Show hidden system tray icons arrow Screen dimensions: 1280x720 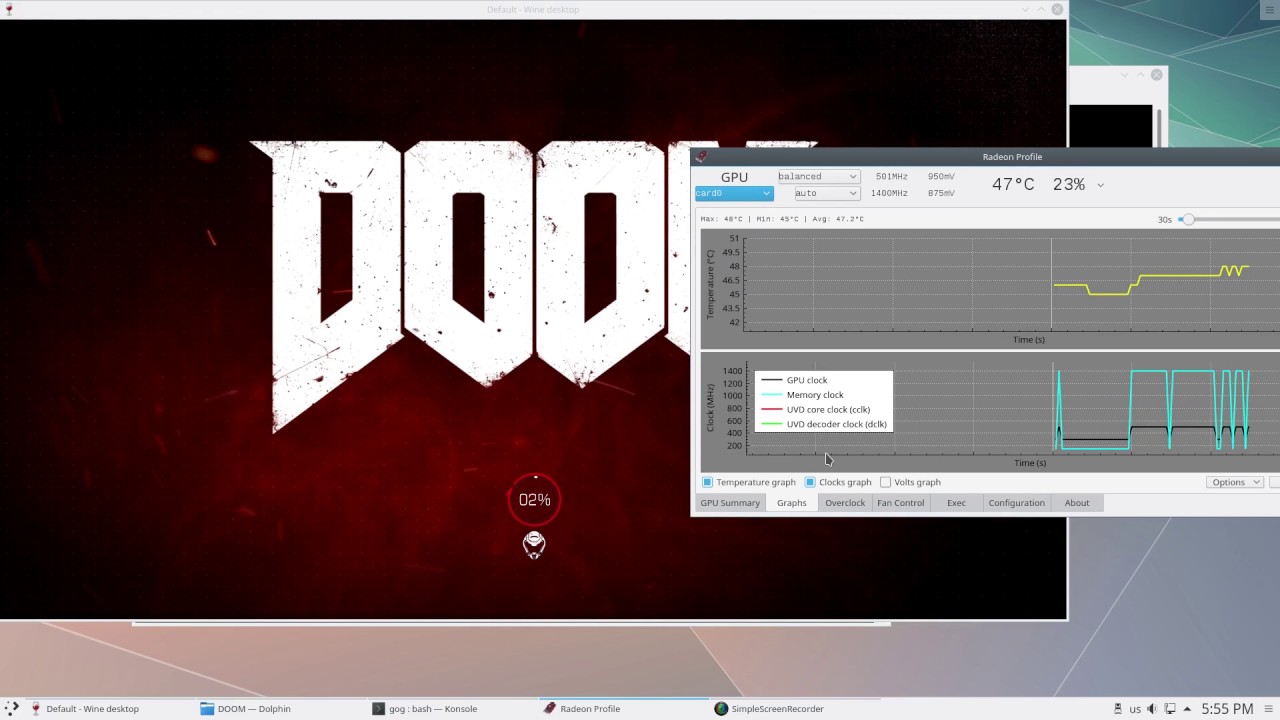pos(1187,708)
